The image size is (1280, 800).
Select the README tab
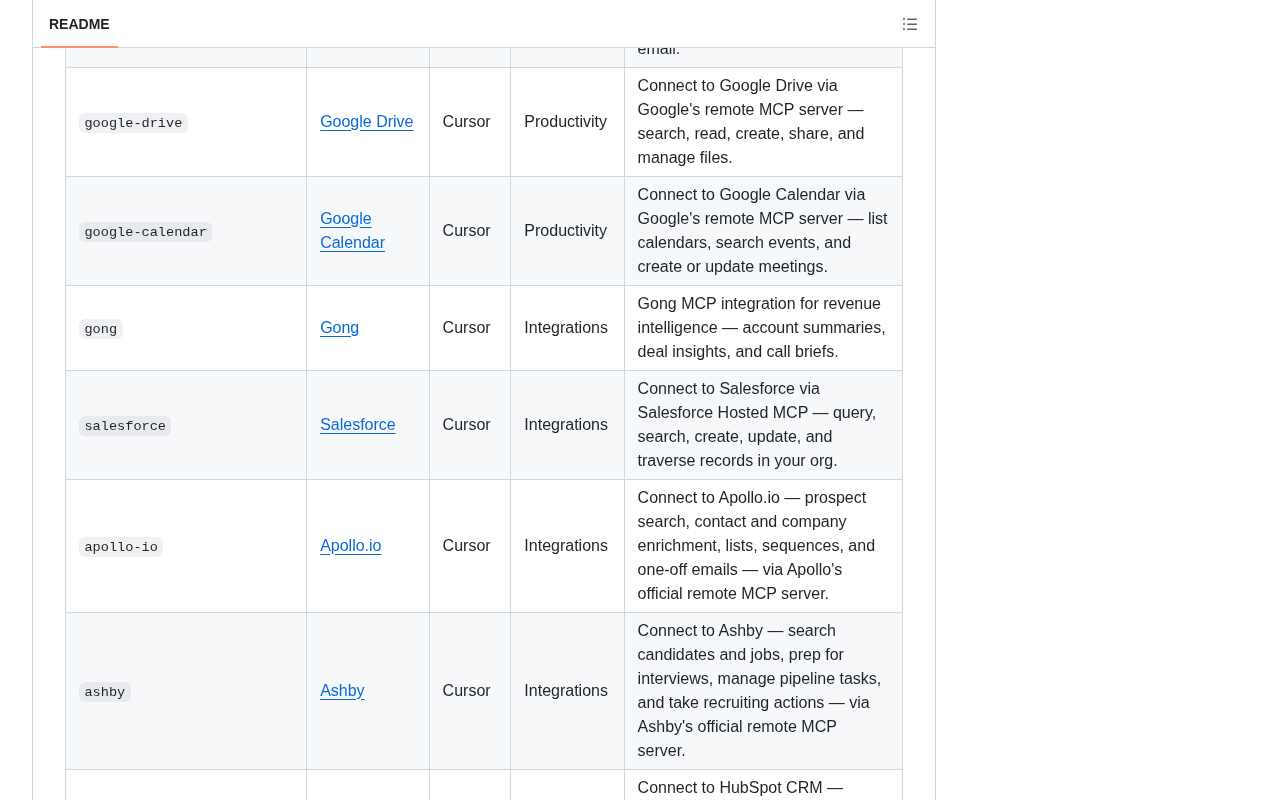[79, 24]
